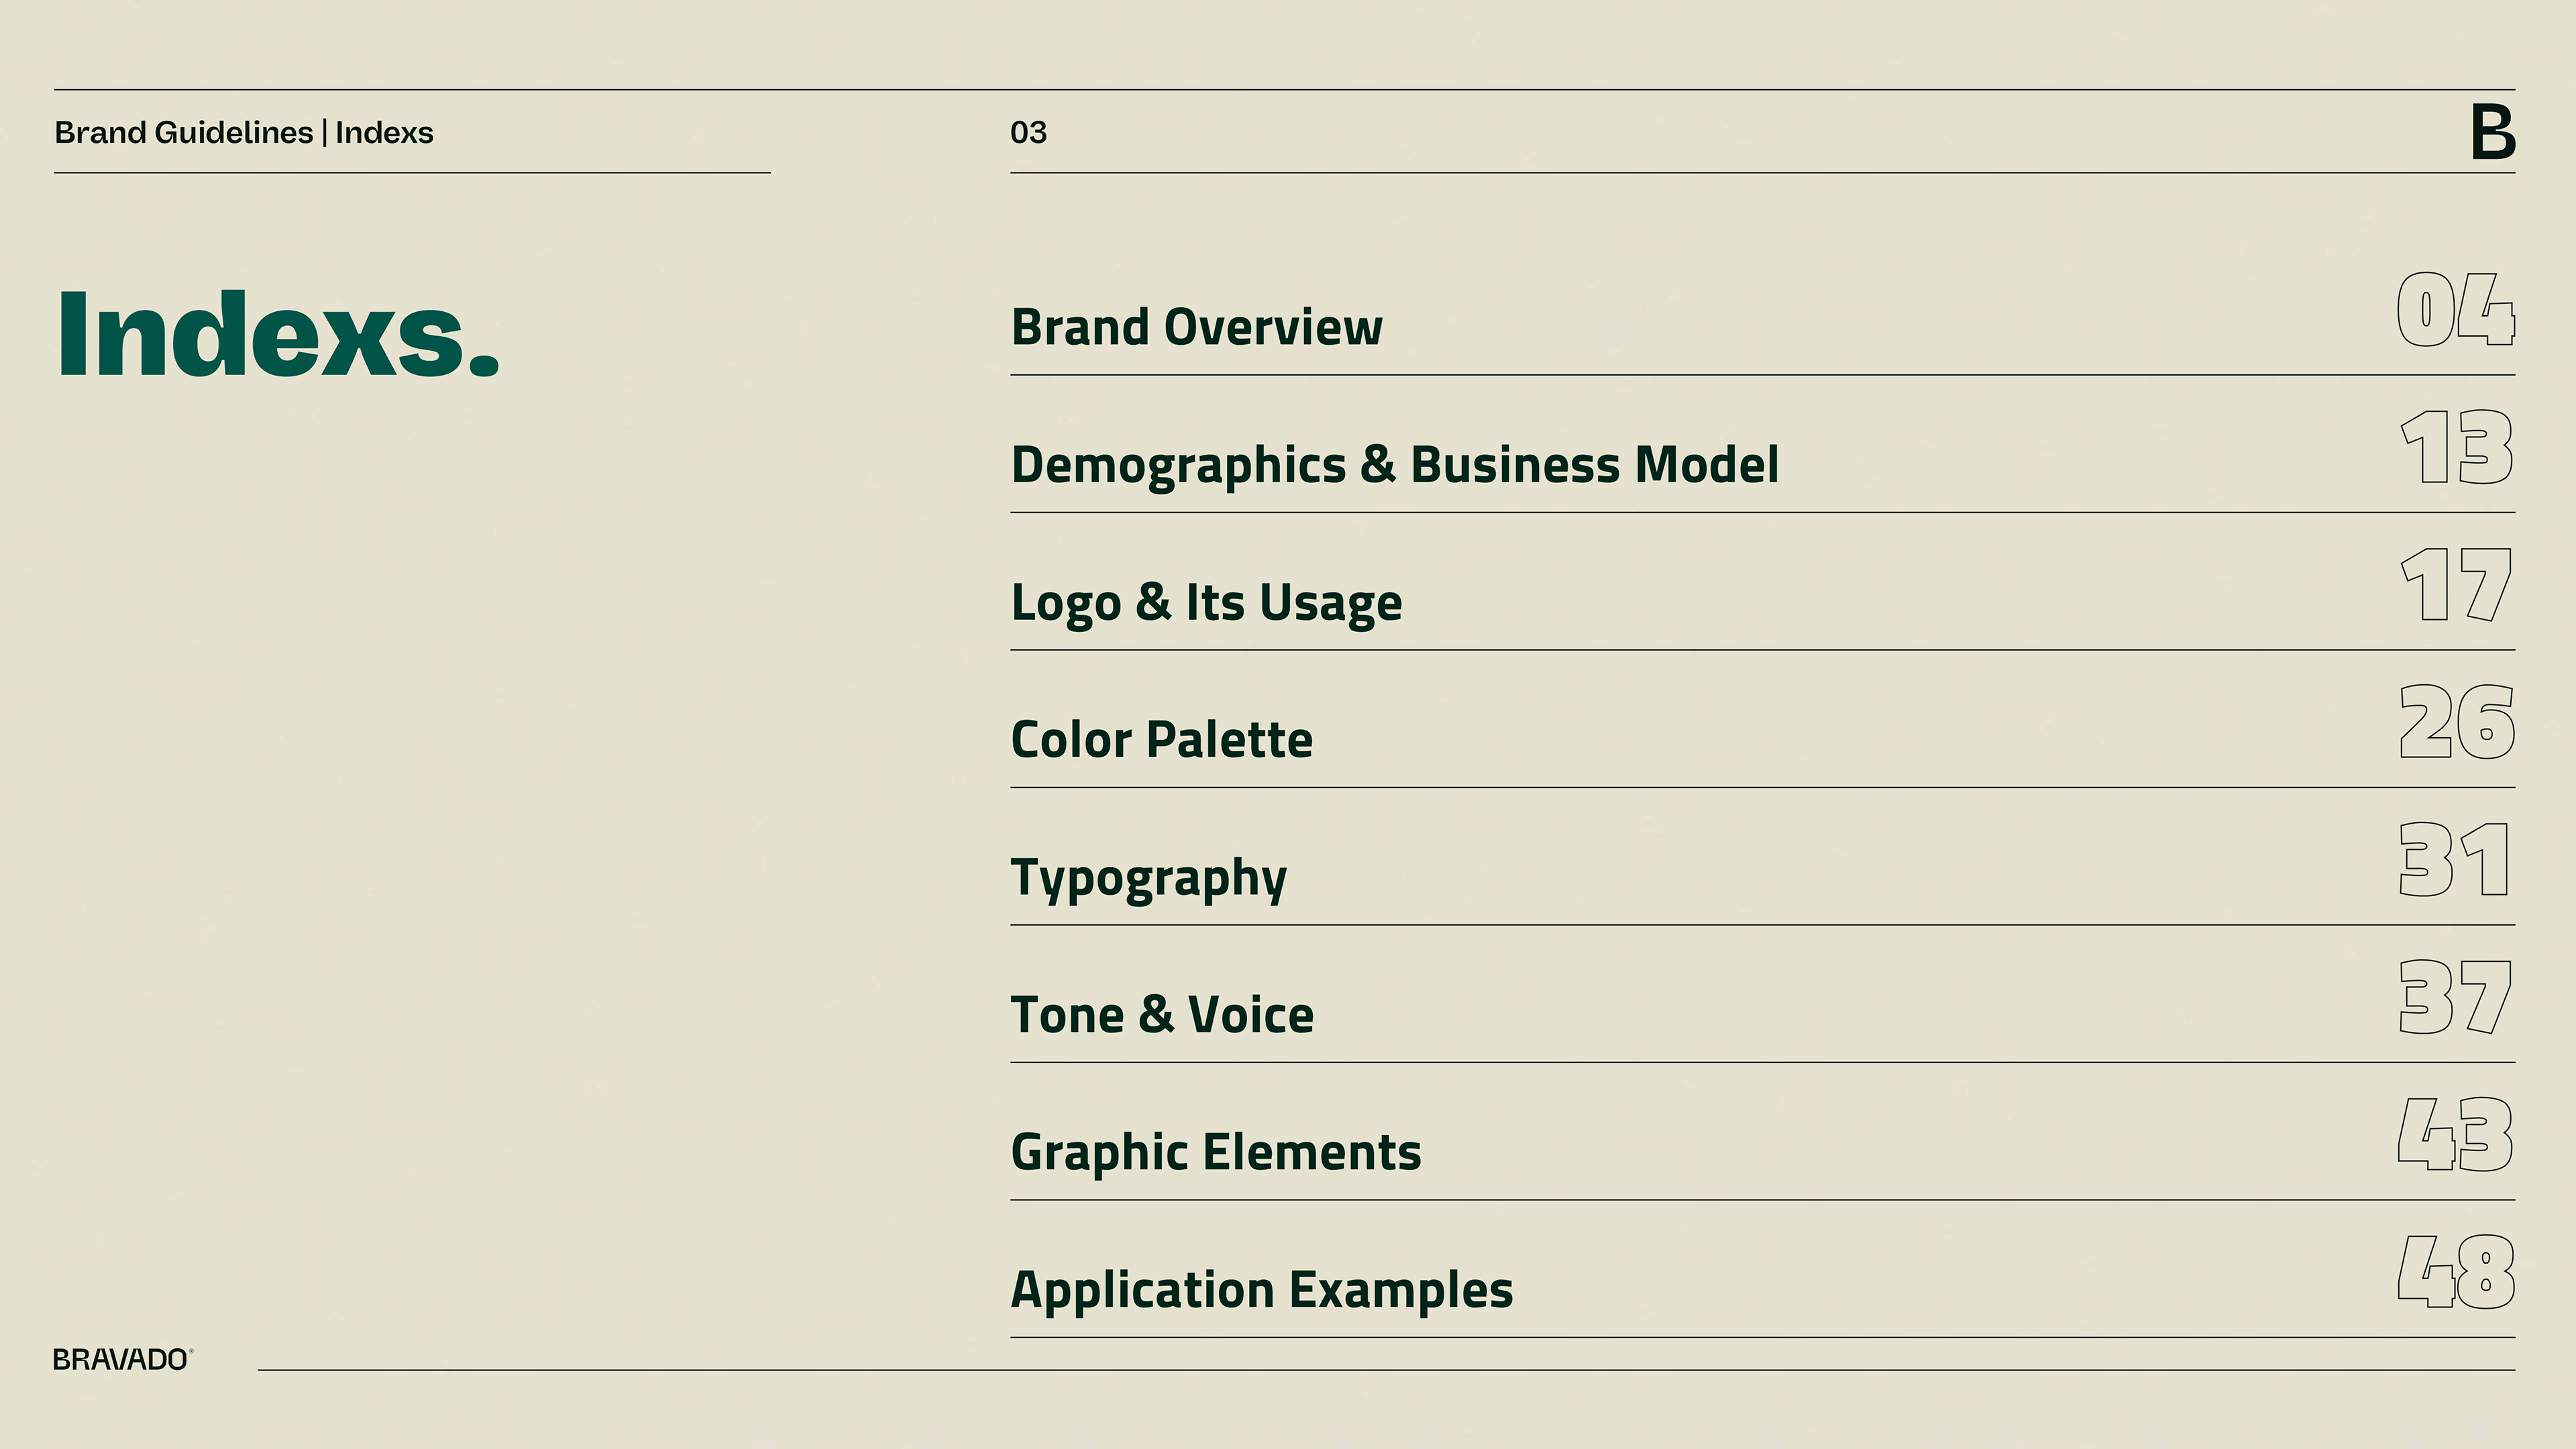The height and width of the screenshot is (1449, 2576).
Task: Open the Brand Overview section
Action: pyautogui.click(x=1196, y=327)
